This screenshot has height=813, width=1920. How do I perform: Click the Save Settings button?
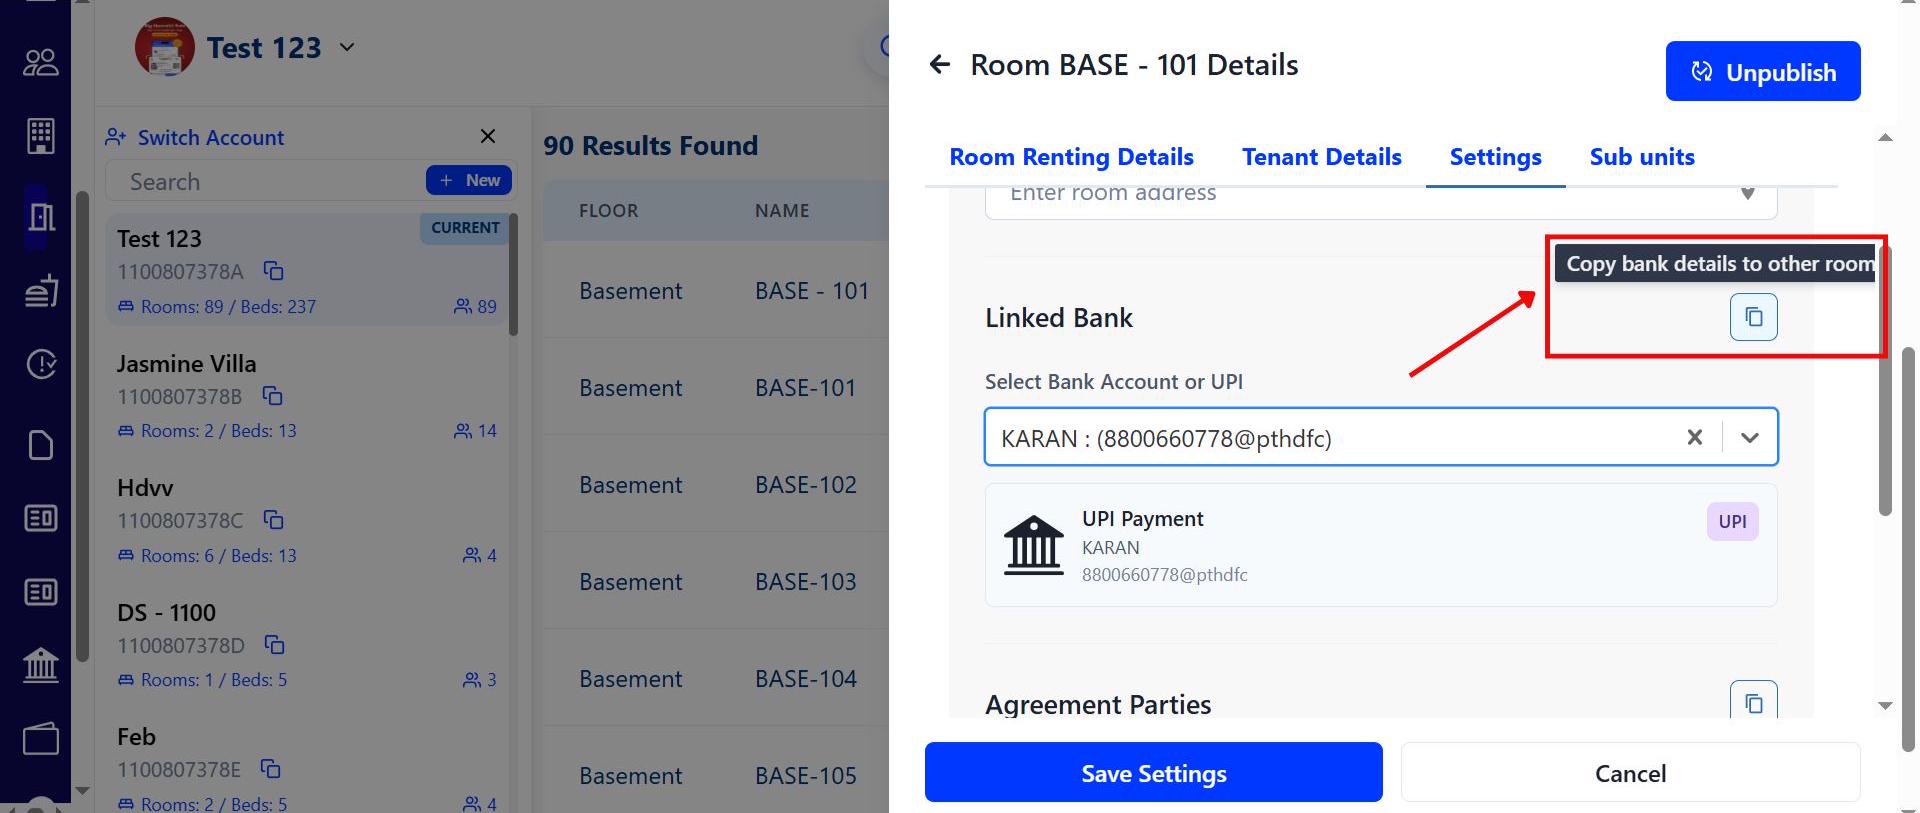pyautogui.click(x=1153, y=773)
